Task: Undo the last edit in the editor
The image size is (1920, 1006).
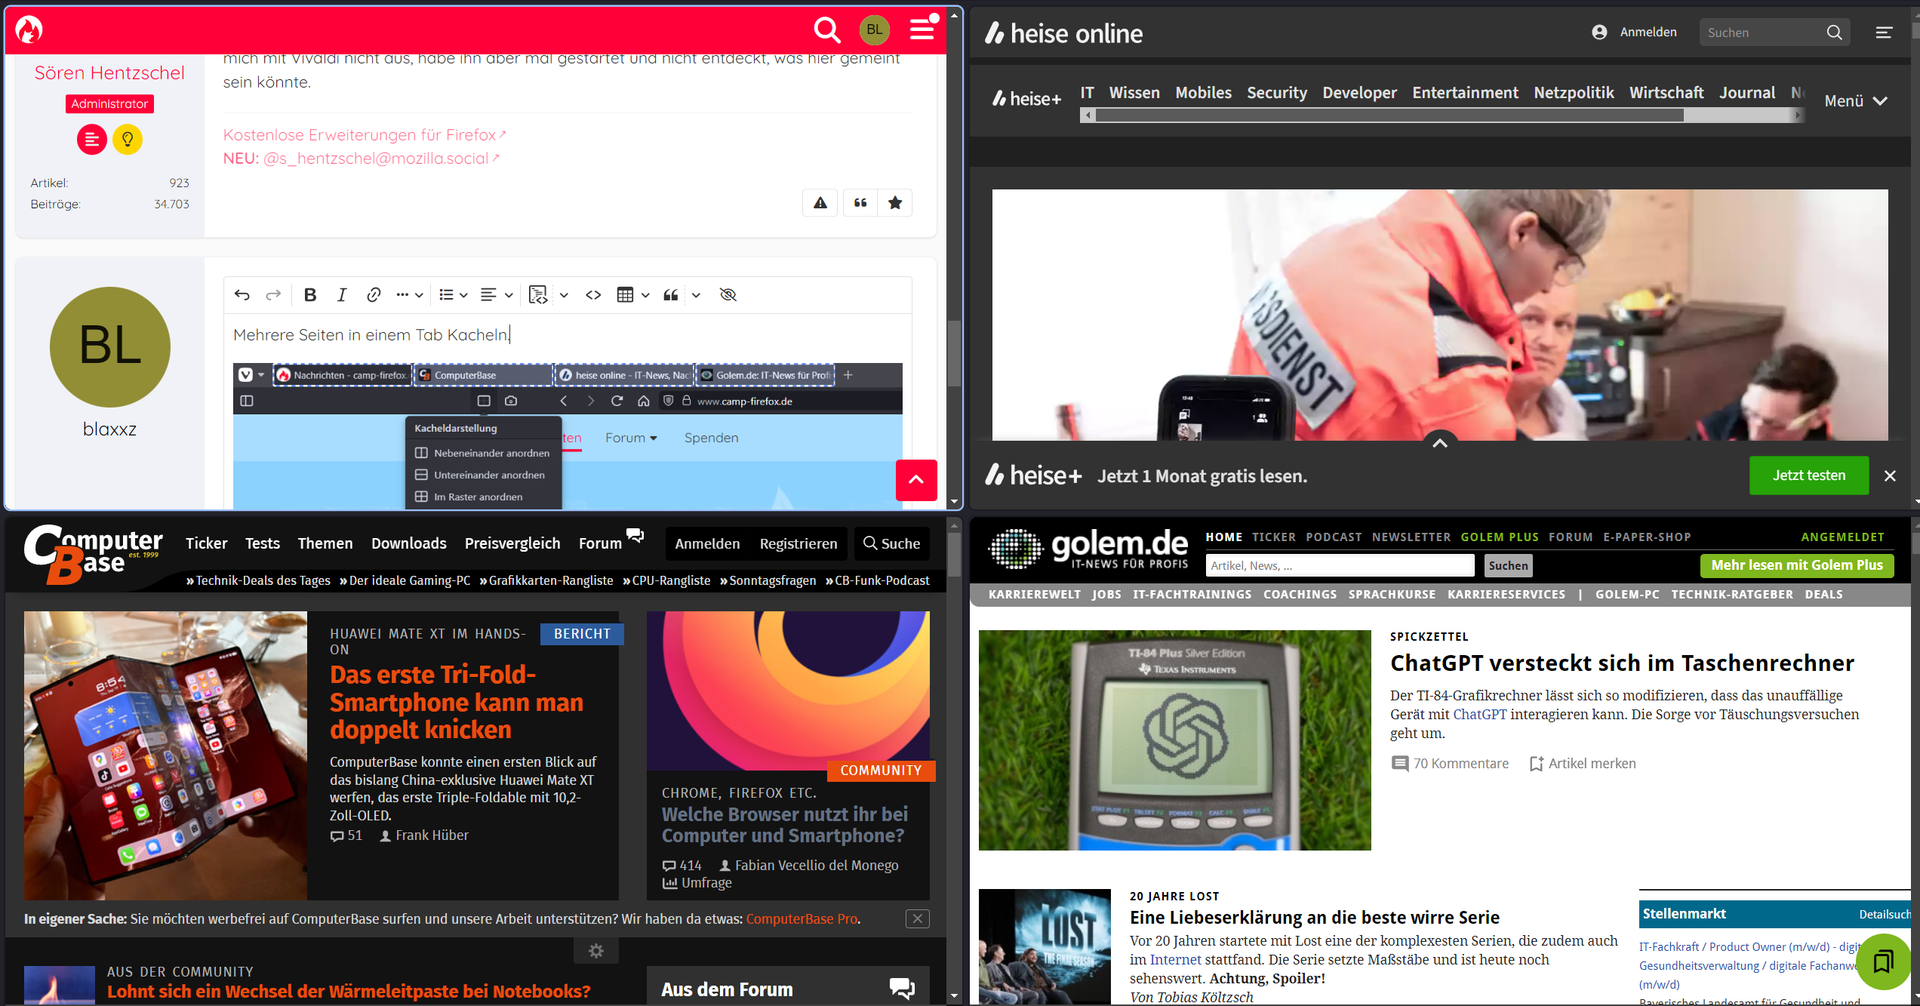Action: pos(242,295)
